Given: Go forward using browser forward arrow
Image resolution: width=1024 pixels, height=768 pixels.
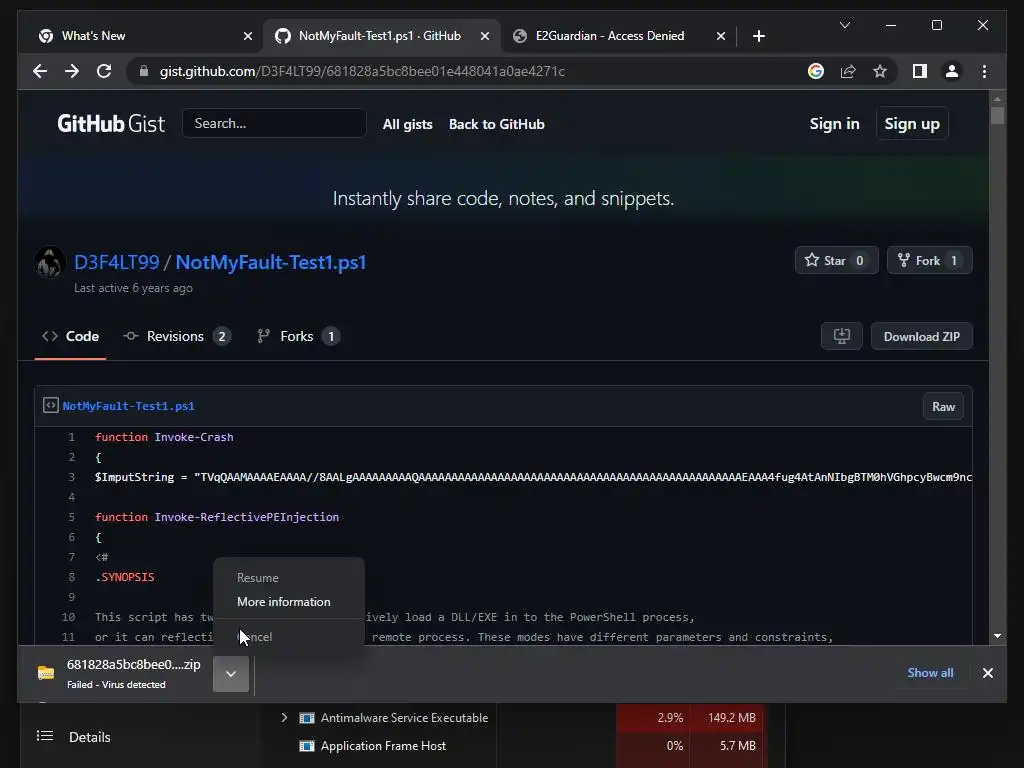Looking at the screenshot, I should point(72,71).
